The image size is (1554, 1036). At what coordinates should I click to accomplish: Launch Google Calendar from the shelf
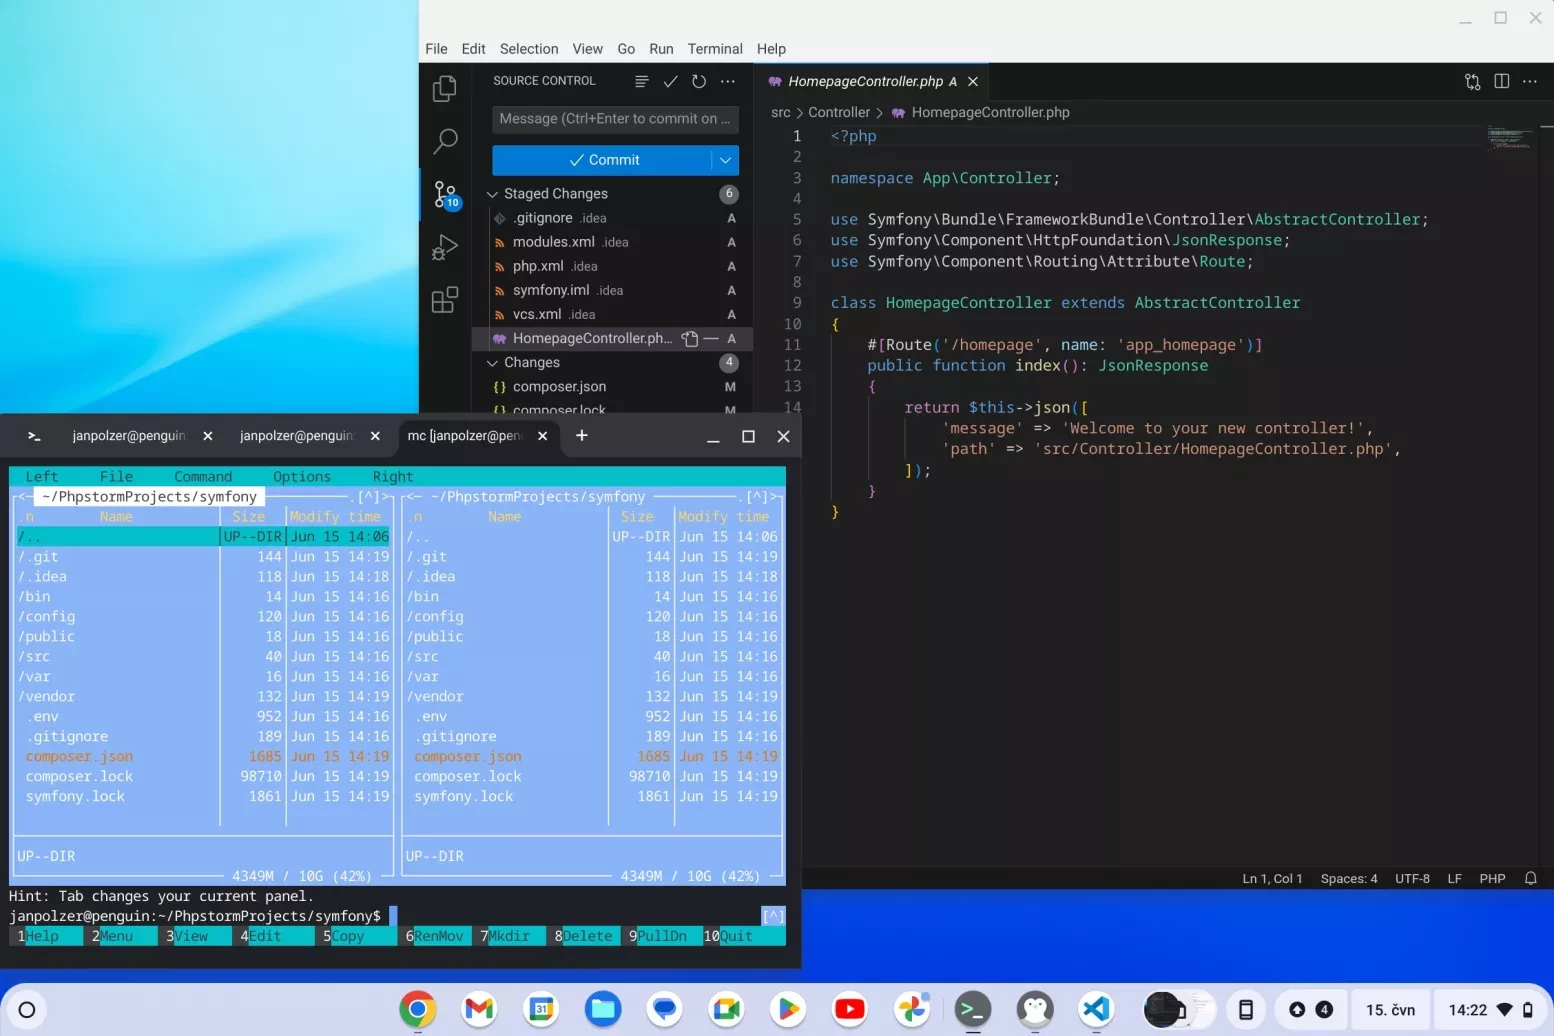point(541,1009)
